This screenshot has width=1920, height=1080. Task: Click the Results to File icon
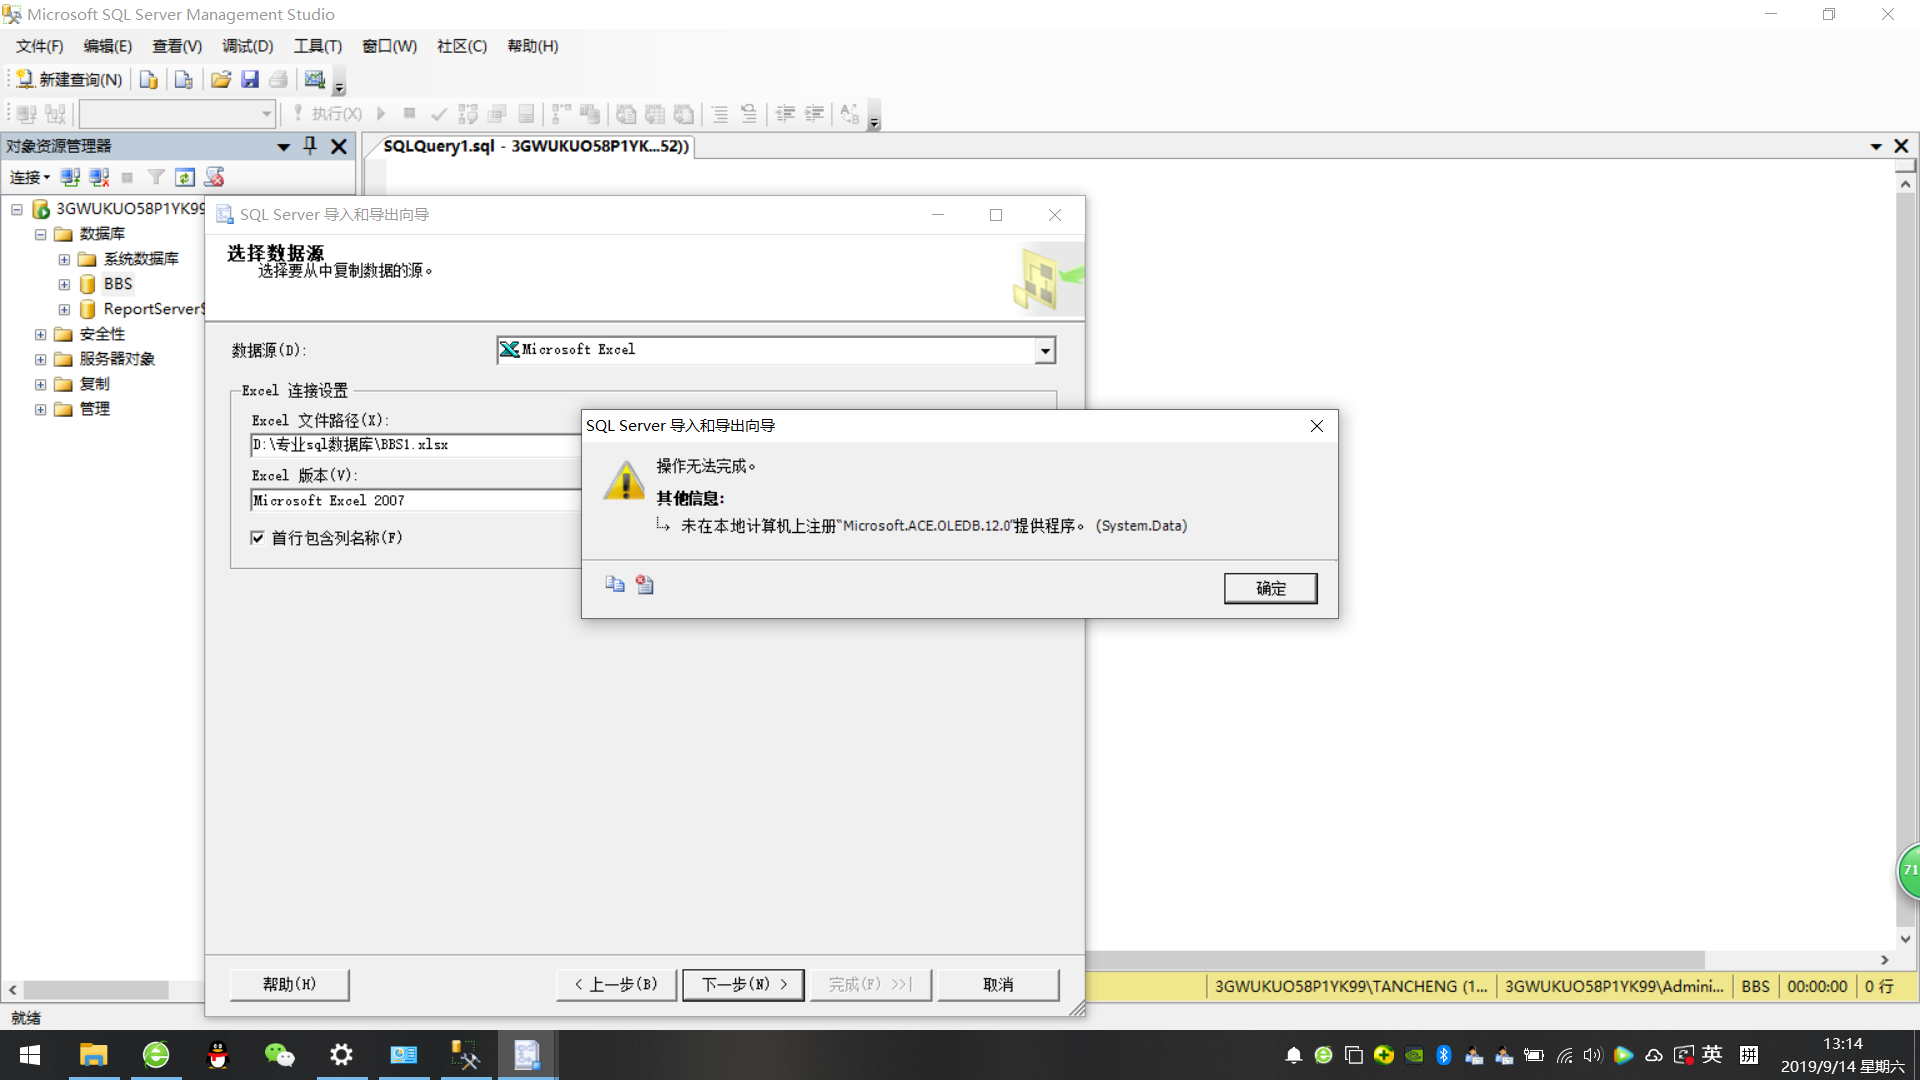[684, 114]
